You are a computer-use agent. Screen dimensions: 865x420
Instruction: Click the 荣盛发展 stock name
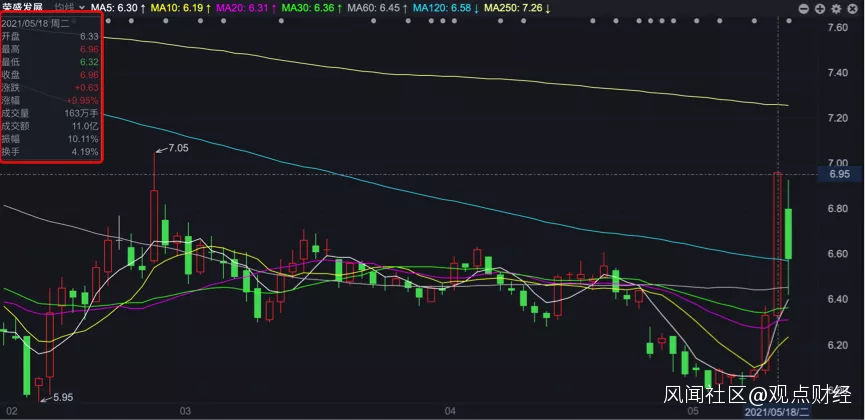click(23, 8)
